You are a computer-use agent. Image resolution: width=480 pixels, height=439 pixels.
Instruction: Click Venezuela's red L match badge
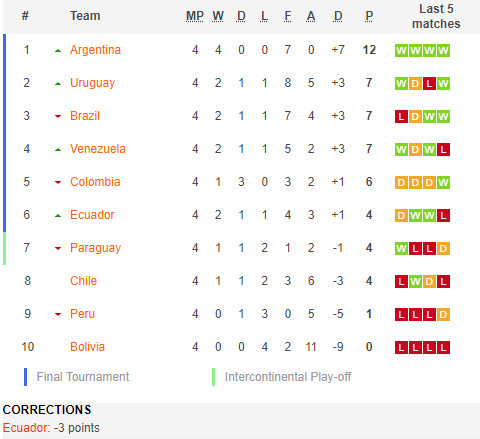click(x=443, y=149)
